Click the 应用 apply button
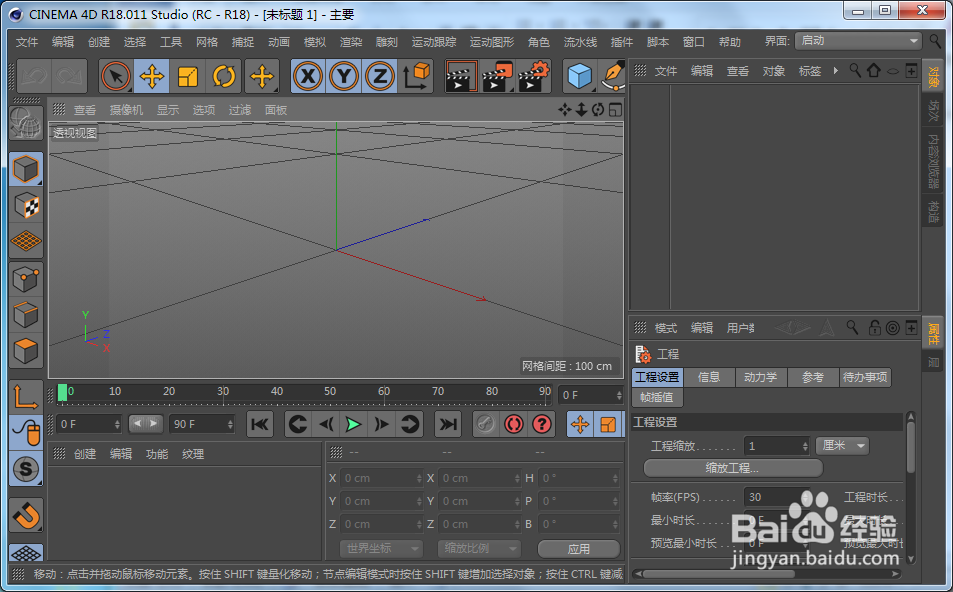The height and width of the screenshot is (592, 953). (579, 549)
